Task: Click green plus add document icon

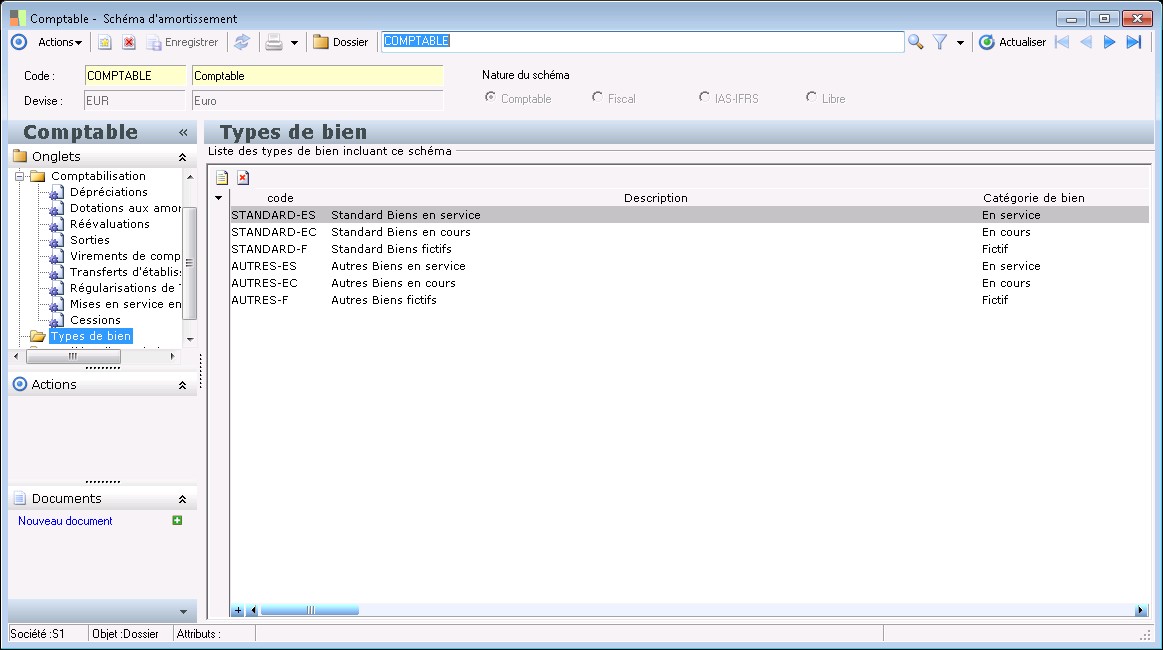Action: point(177,521)
